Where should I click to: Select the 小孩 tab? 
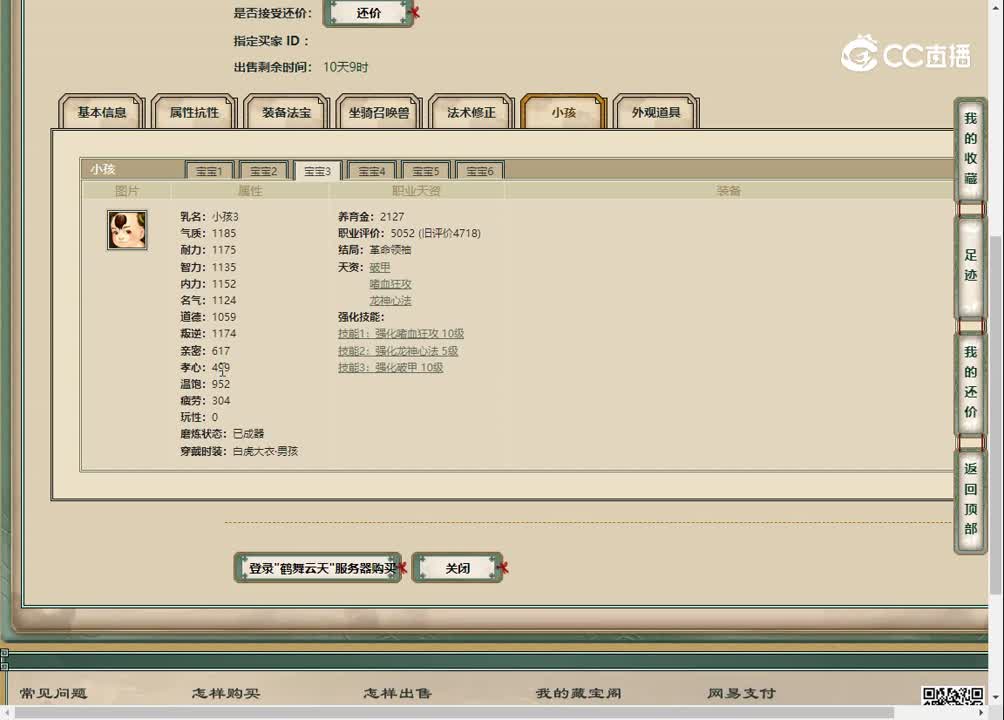563,112
